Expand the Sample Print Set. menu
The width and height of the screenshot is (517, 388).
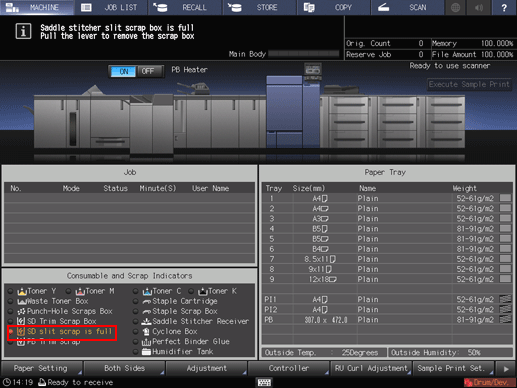[453, 368]
